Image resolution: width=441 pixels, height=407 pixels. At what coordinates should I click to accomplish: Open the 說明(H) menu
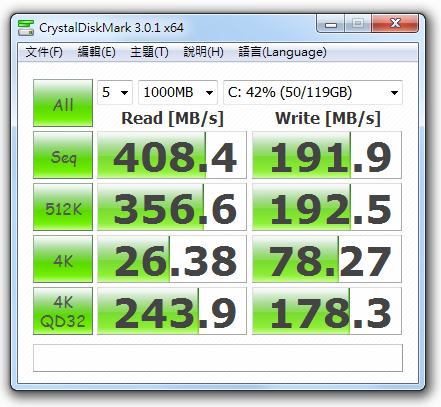pyautogui.click(x=203, y=52)
